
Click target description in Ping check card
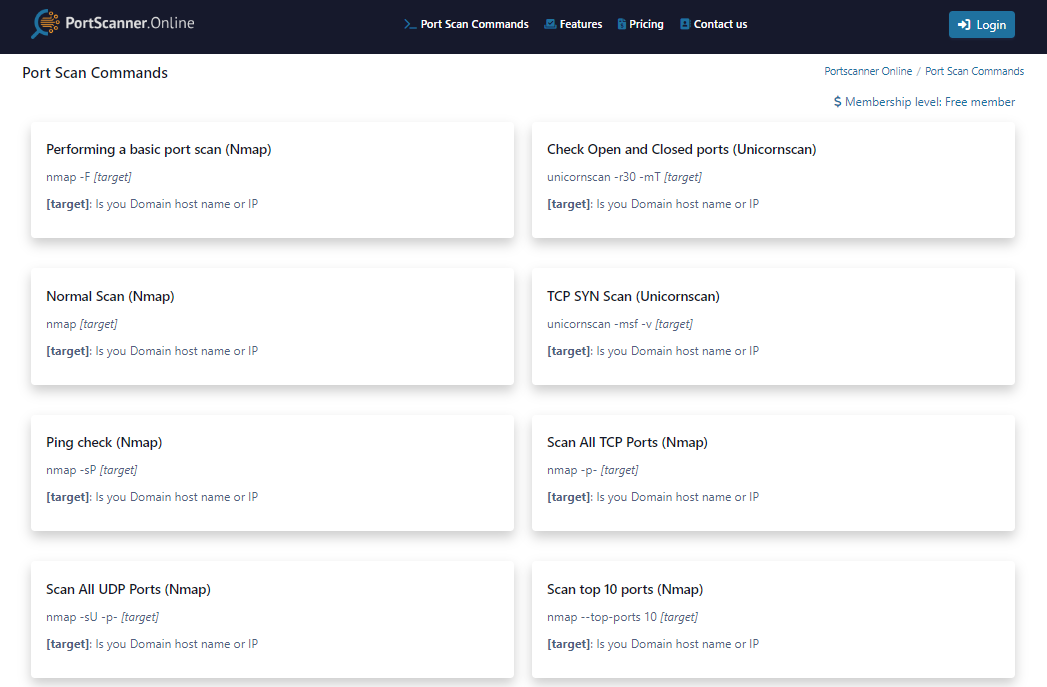[x=152, y=497]
